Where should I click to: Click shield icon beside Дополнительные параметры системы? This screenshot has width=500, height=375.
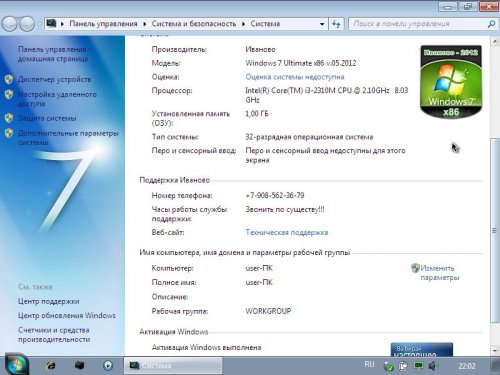(x=9, y=133)
